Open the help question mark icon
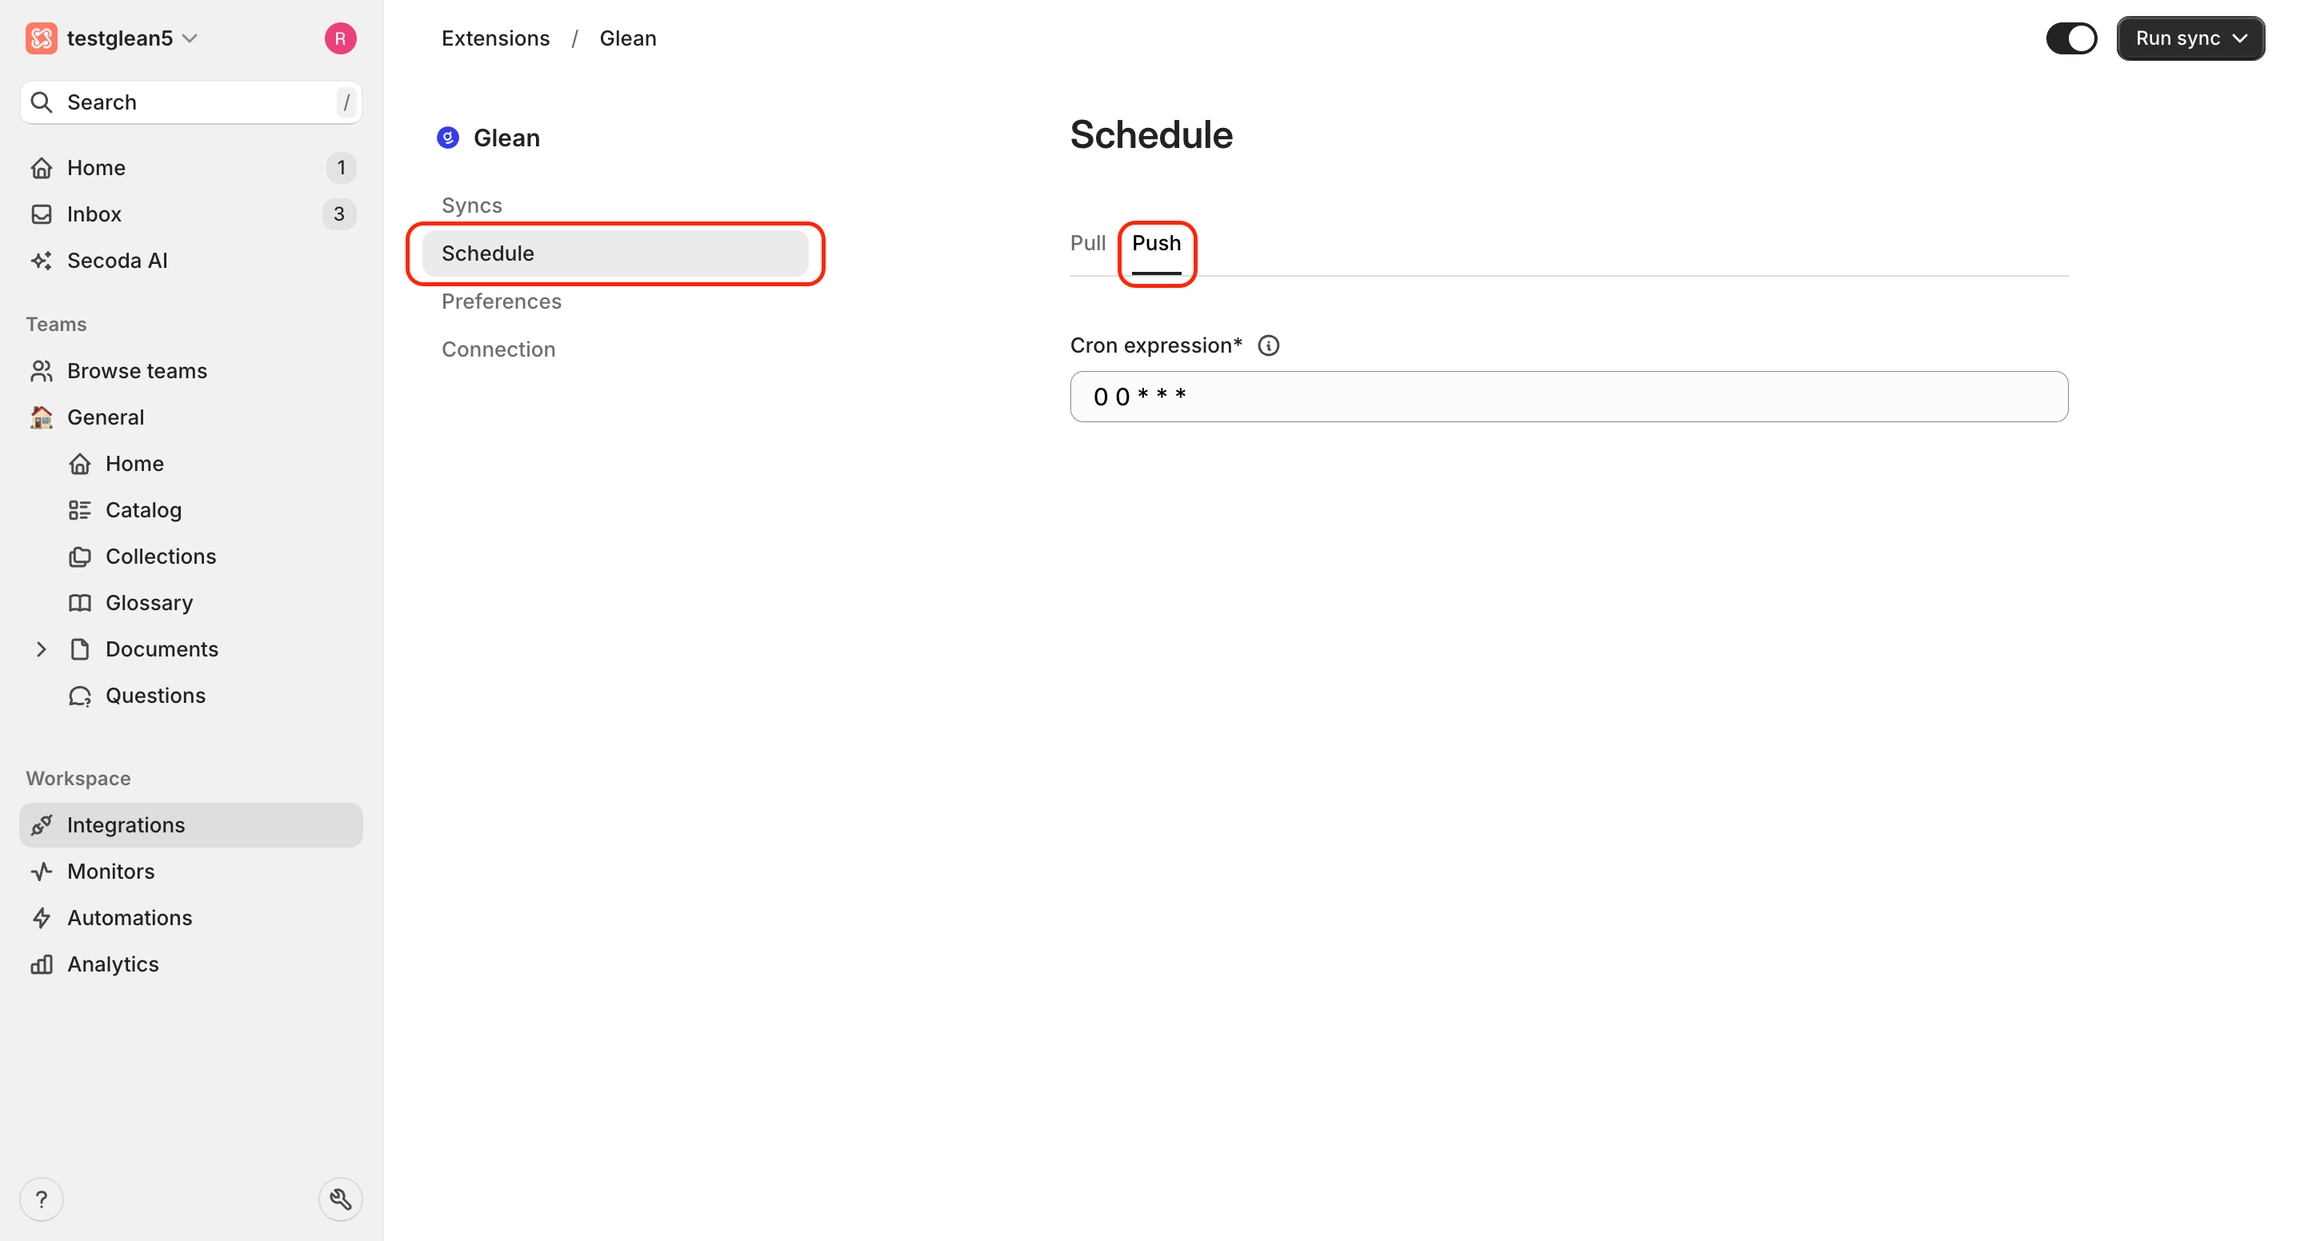 click(41, 1199)
